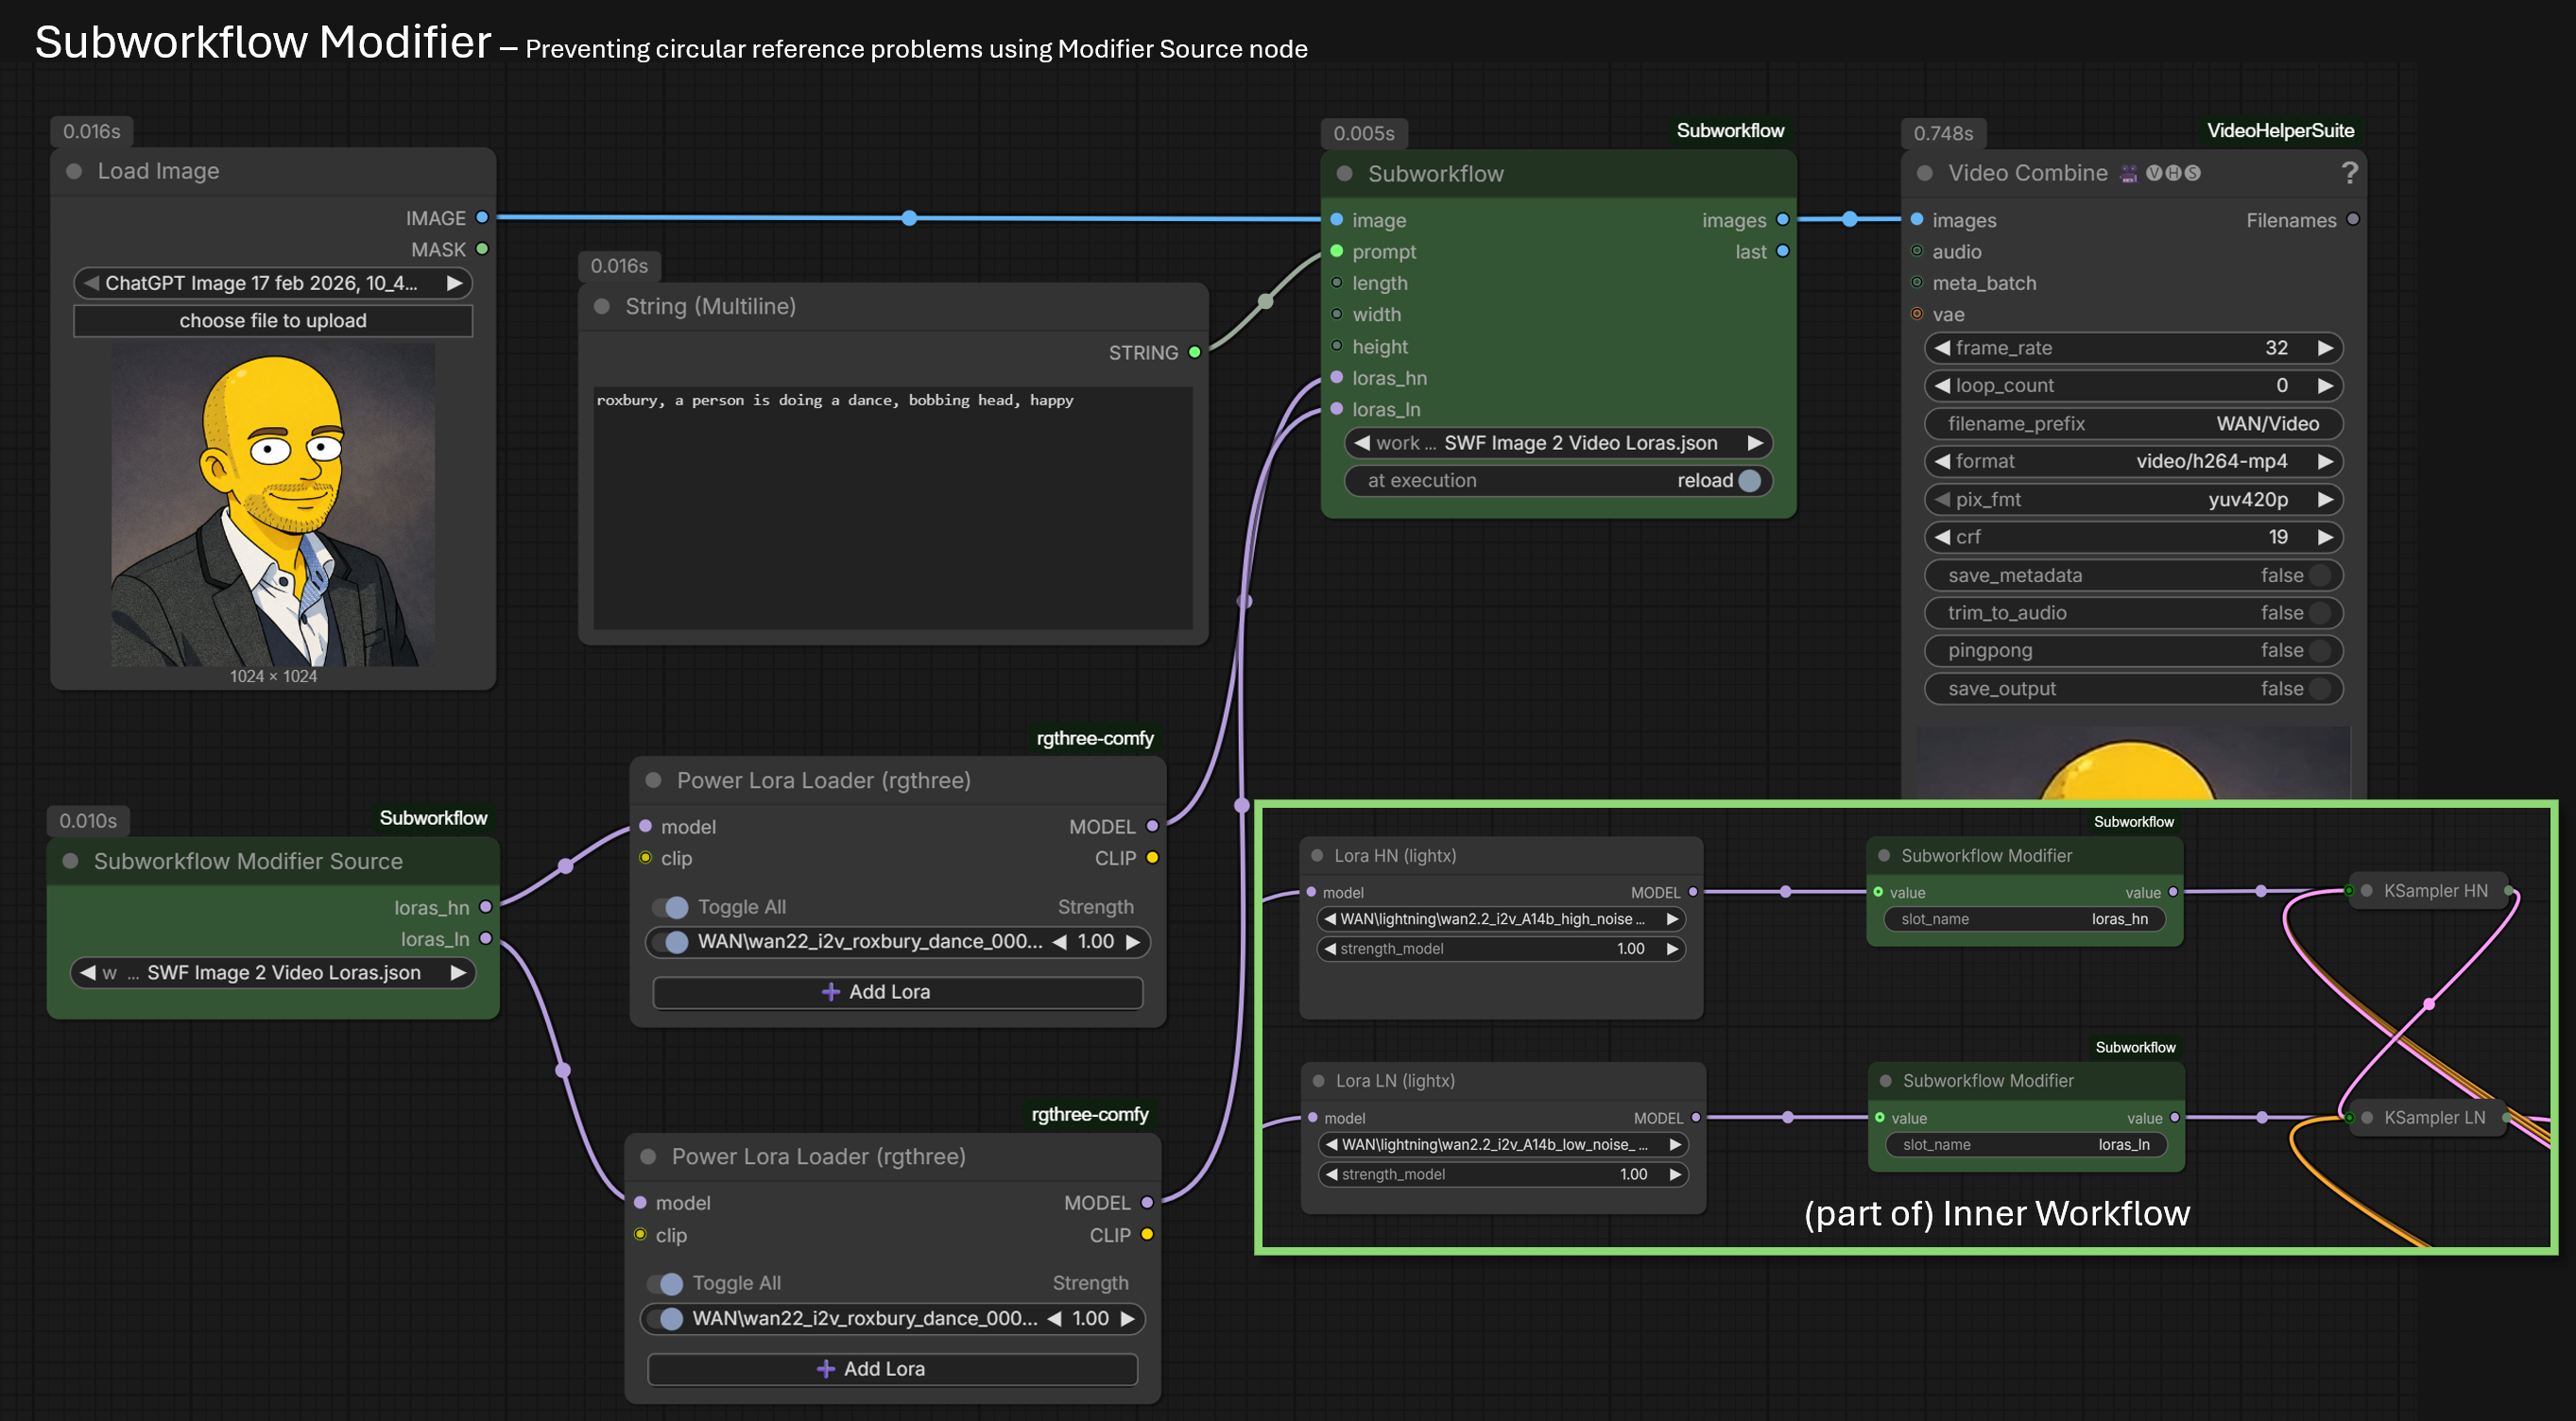Edit the filename_prefix WAN/Video field
This screenshot has width=2576, height=1421.
(2133, 423)
